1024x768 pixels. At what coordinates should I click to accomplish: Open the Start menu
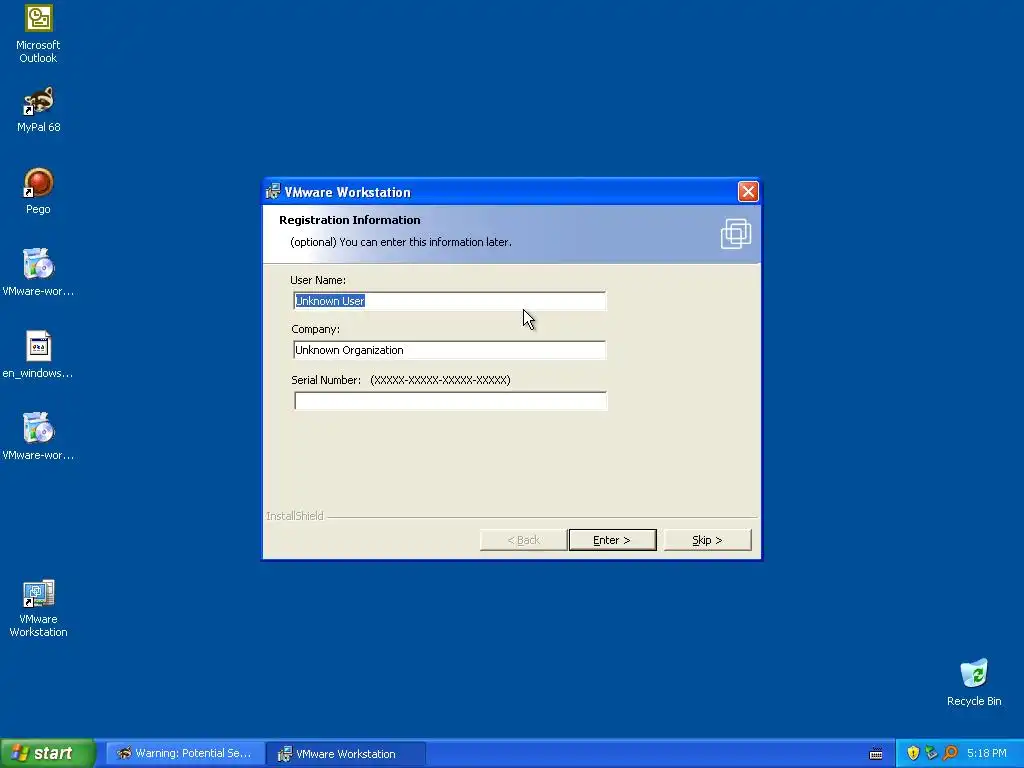click(x=48, y=753)
